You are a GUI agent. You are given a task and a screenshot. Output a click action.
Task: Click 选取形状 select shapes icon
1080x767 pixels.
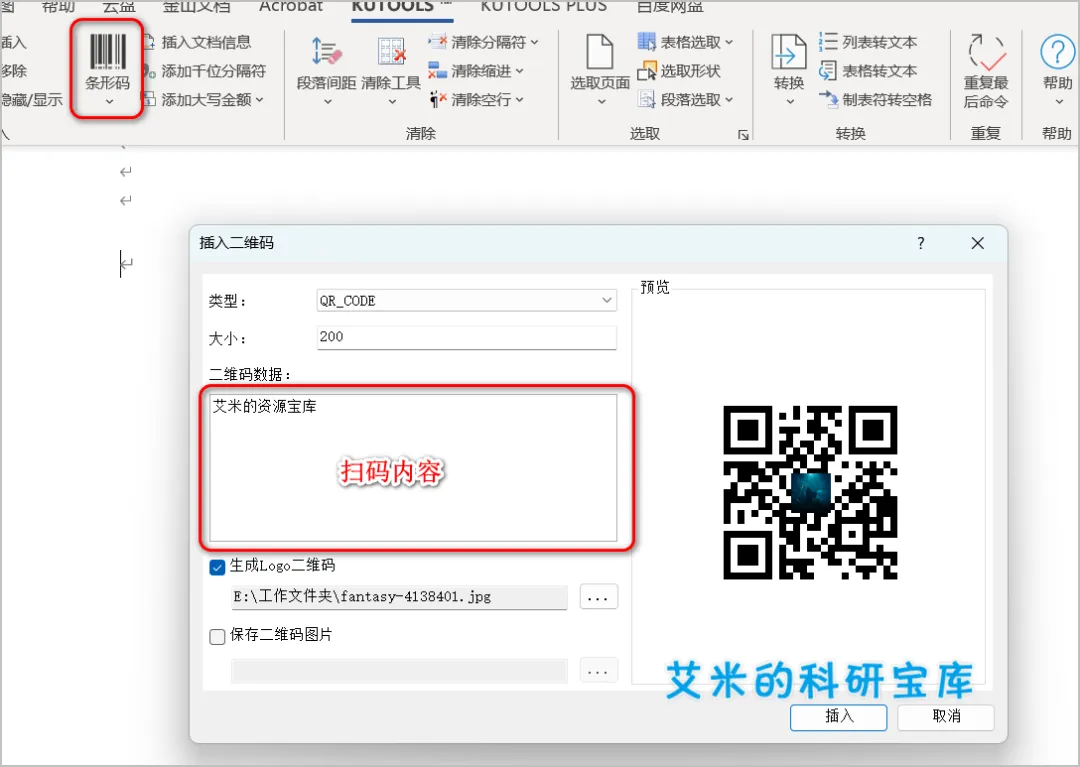(x=646, y=71)
